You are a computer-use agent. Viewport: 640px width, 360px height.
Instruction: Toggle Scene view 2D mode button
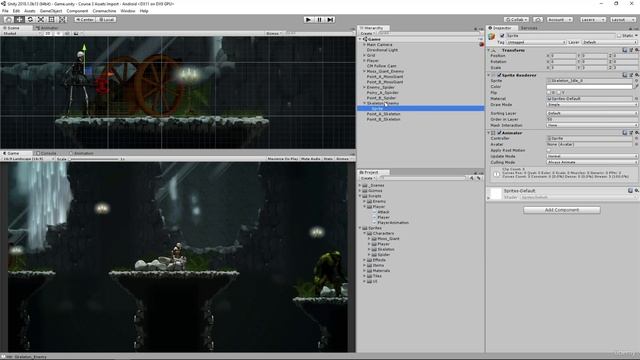(48, 33)
